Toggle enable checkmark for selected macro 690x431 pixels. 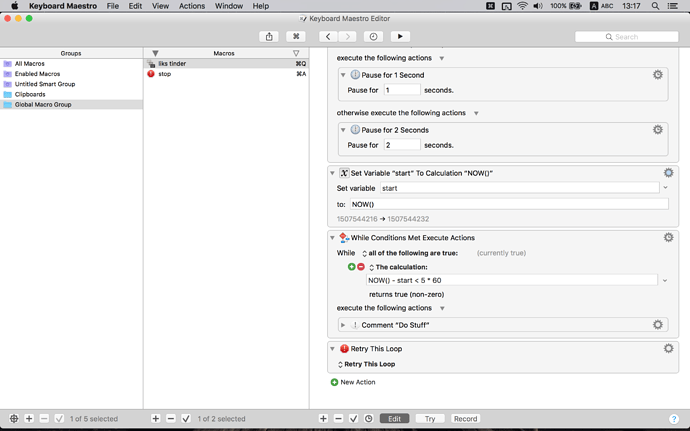coord(186,419)
